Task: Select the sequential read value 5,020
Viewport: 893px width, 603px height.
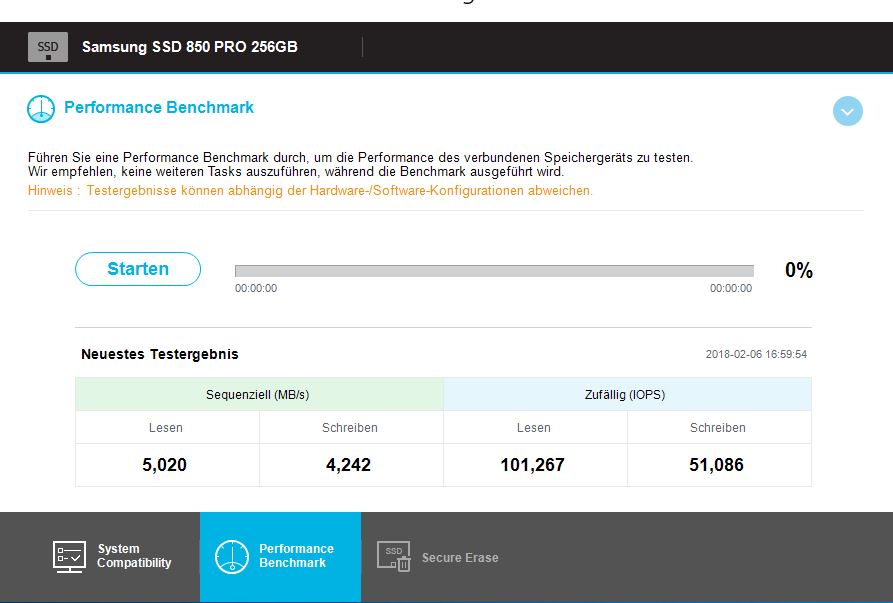Action: click(165, 465)
